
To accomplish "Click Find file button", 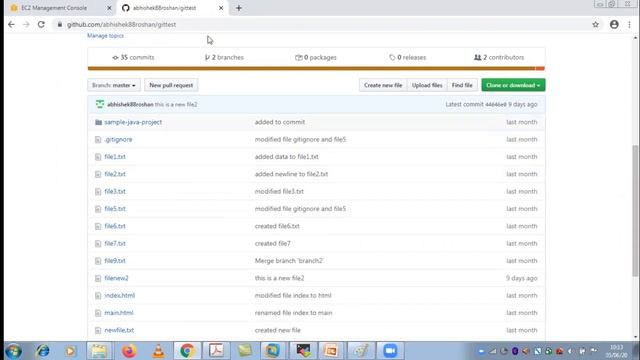I will (462, 85).
